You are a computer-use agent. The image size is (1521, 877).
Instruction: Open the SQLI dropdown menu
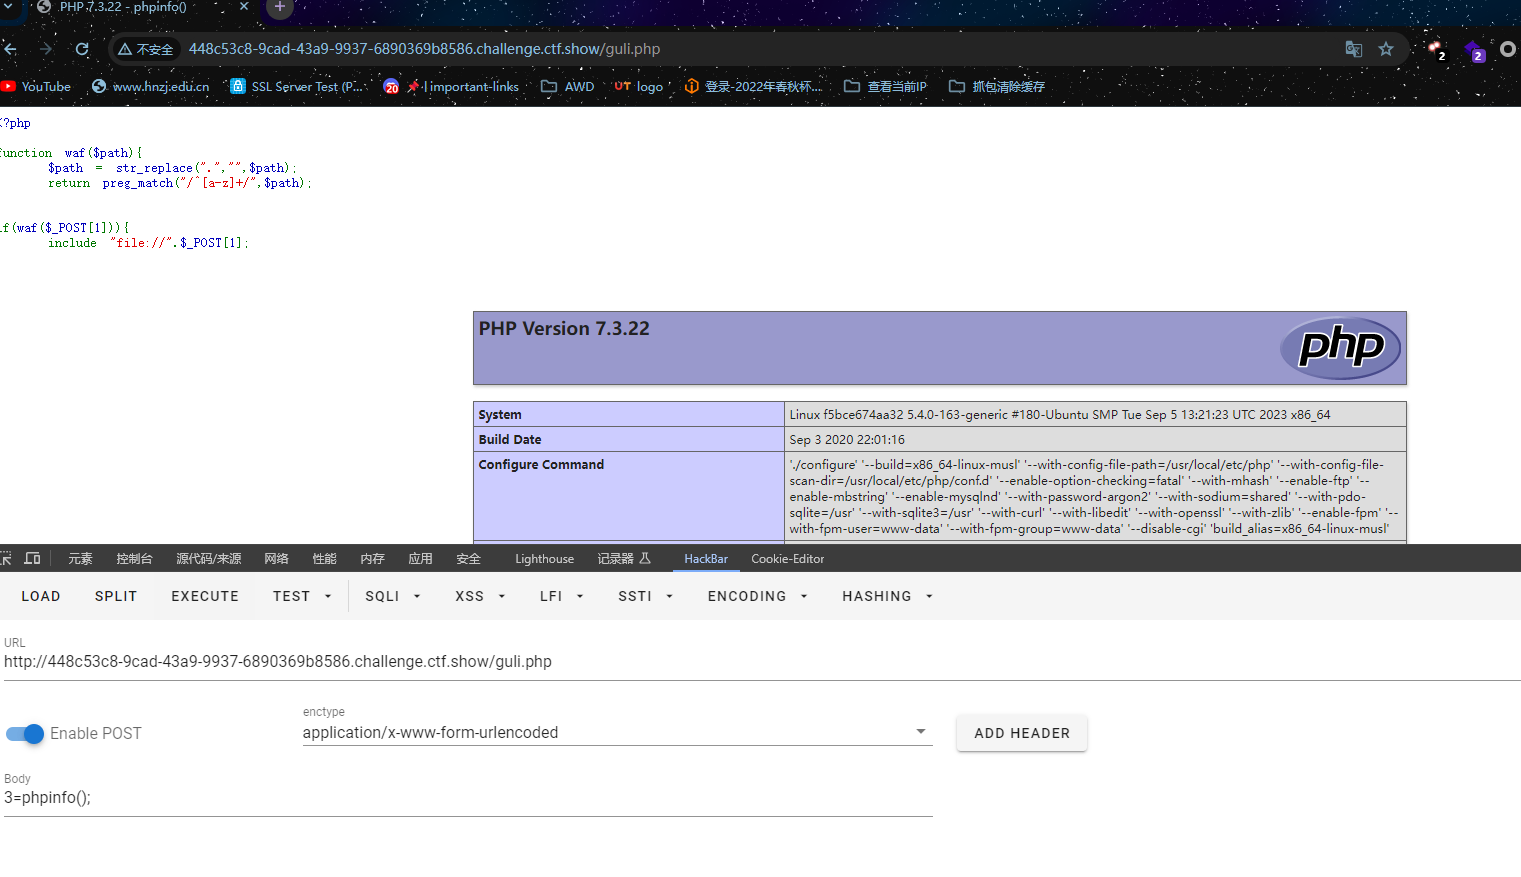point(393,596)
